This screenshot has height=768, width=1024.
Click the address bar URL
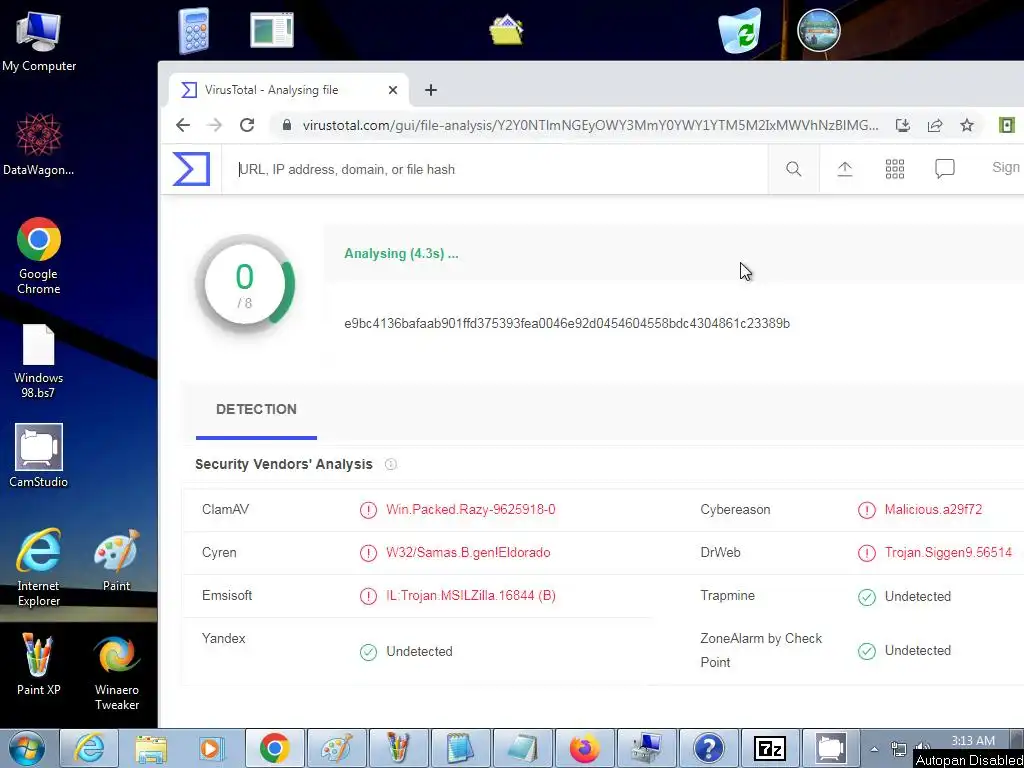pyautogui.click(x=590, y=125)
